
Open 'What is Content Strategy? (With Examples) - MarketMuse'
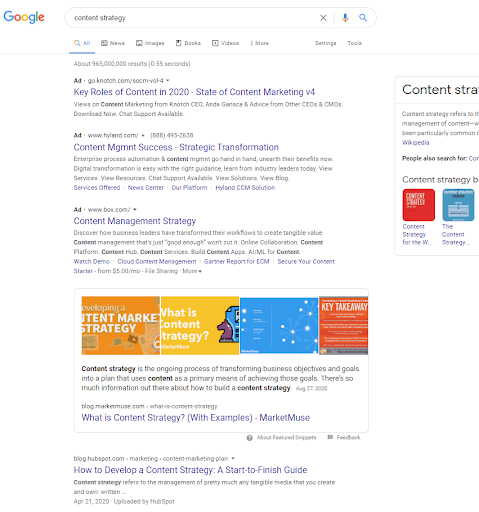196,418
